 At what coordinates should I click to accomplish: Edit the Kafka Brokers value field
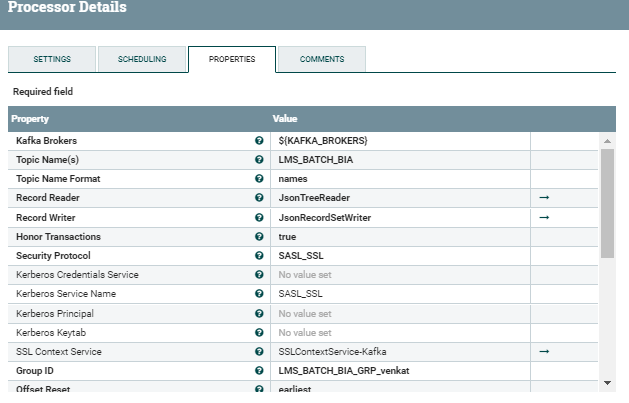[x=400, y=141]
